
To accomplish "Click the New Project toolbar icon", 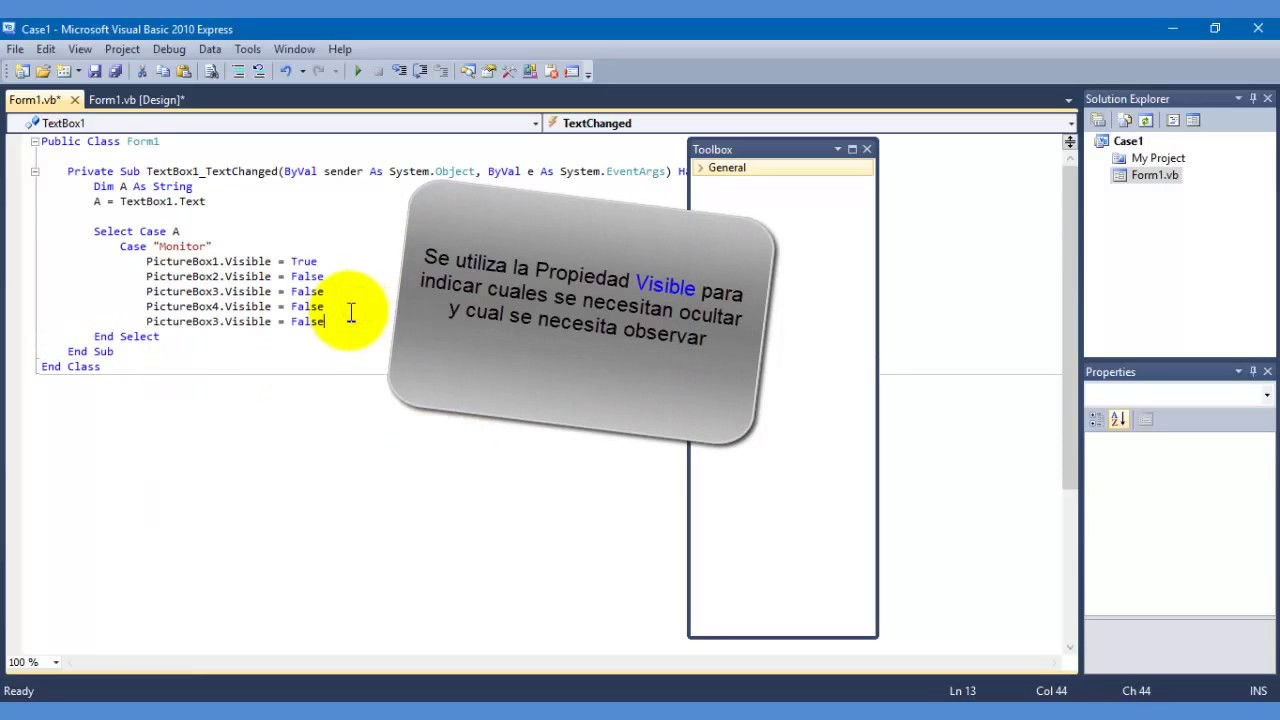I will click(x=22, y=72).
